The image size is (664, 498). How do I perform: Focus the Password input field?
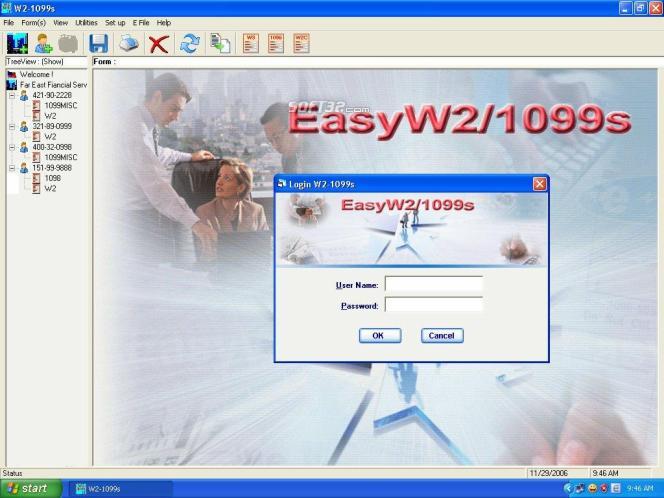434,305
